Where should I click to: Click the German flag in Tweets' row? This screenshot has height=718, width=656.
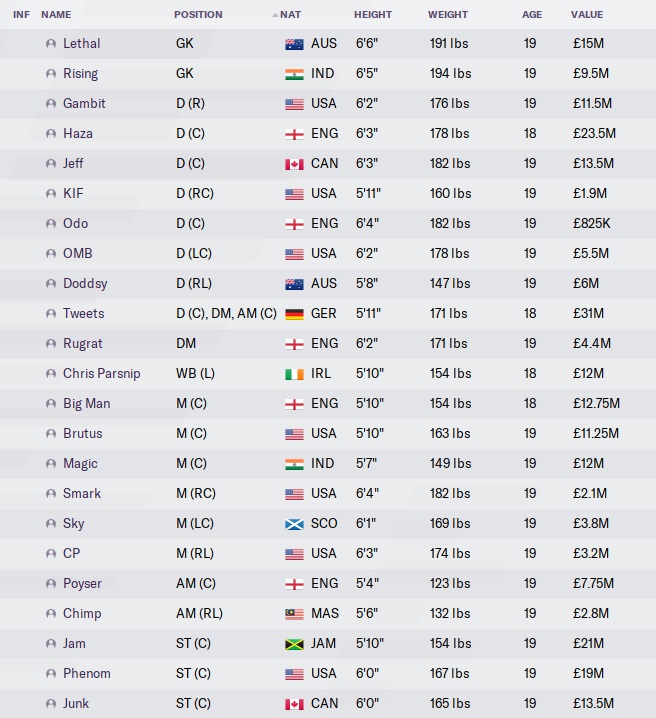[x=294, y=314]
